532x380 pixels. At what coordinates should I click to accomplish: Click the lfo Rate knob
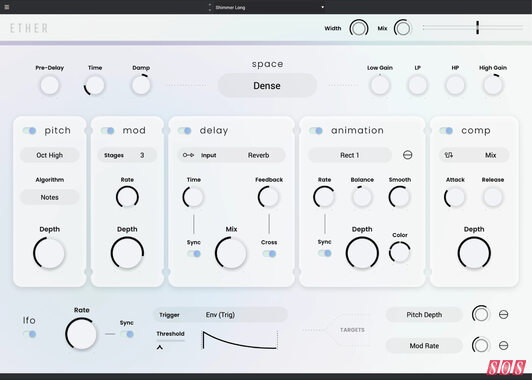pos(81,334)
